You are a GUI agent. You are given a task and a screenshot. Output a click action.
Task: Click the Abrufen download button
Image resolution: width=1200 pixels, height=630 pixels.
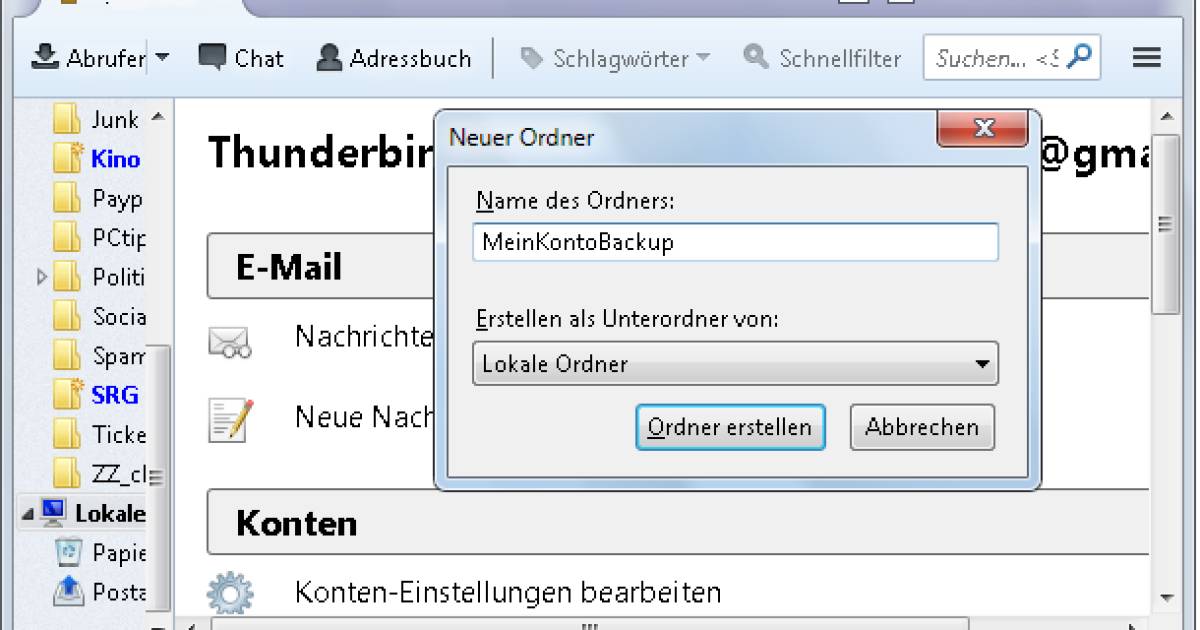tap(88, 58)
